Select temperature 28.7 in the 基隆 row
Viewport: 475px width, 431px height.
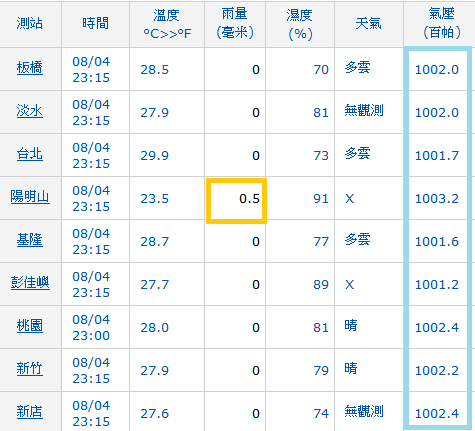point(155,242)
